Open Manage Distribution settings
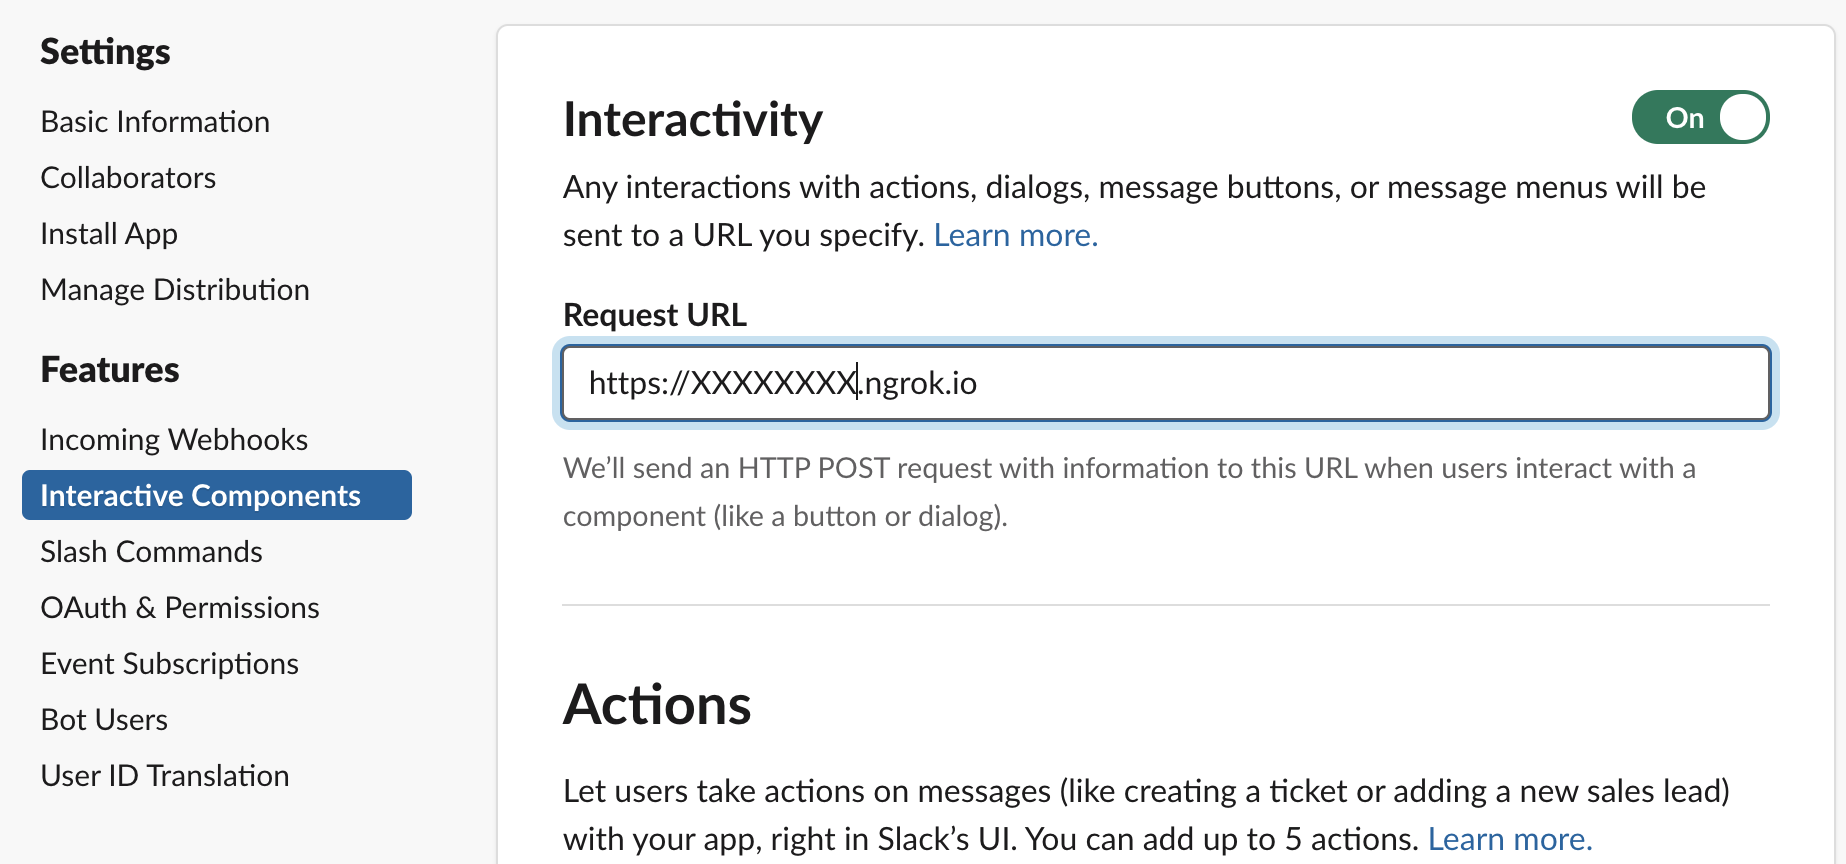Image resolution: width=1846 pixels, height=864 pixels. pos(175,290)
